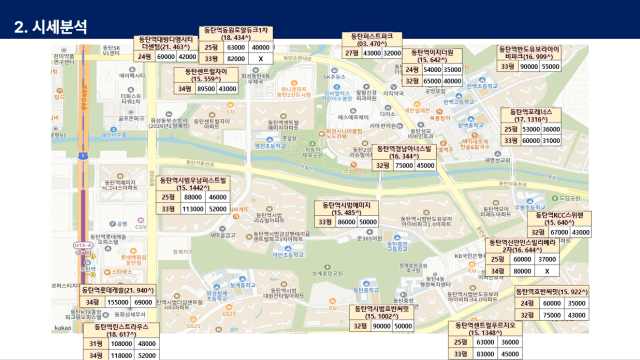The height and width of the screenshot is (360, 640).
Task: Click the 동탄퍼스트파크 table header
Action: pyautogui.click(x=372, y=40)
